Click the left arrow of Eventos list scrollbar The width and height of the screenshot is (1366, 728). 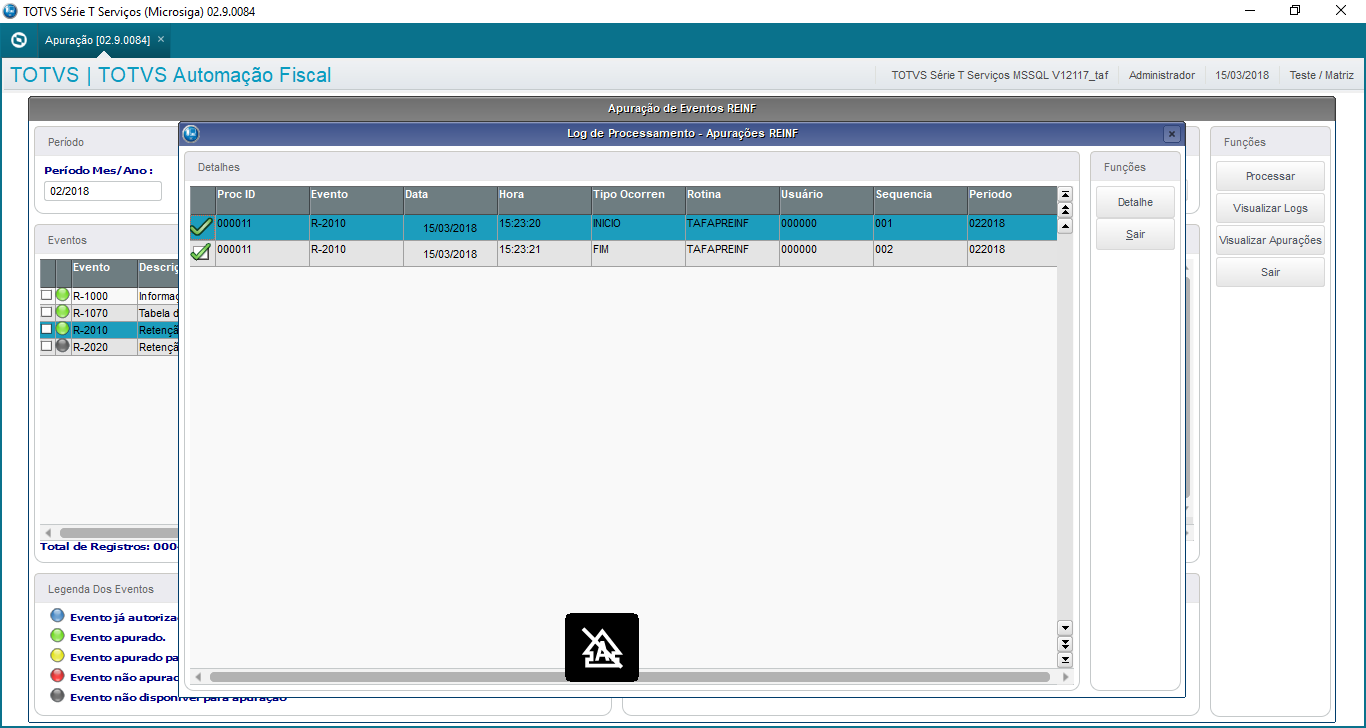(x=46, y=533)
